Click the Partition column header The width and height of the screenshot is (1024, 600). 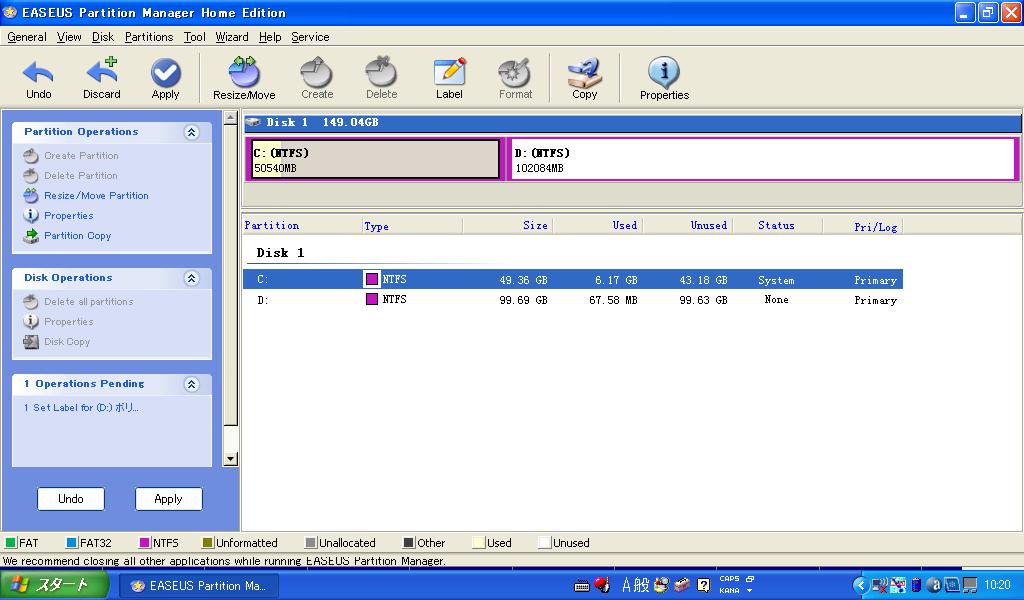pos(302,225)
